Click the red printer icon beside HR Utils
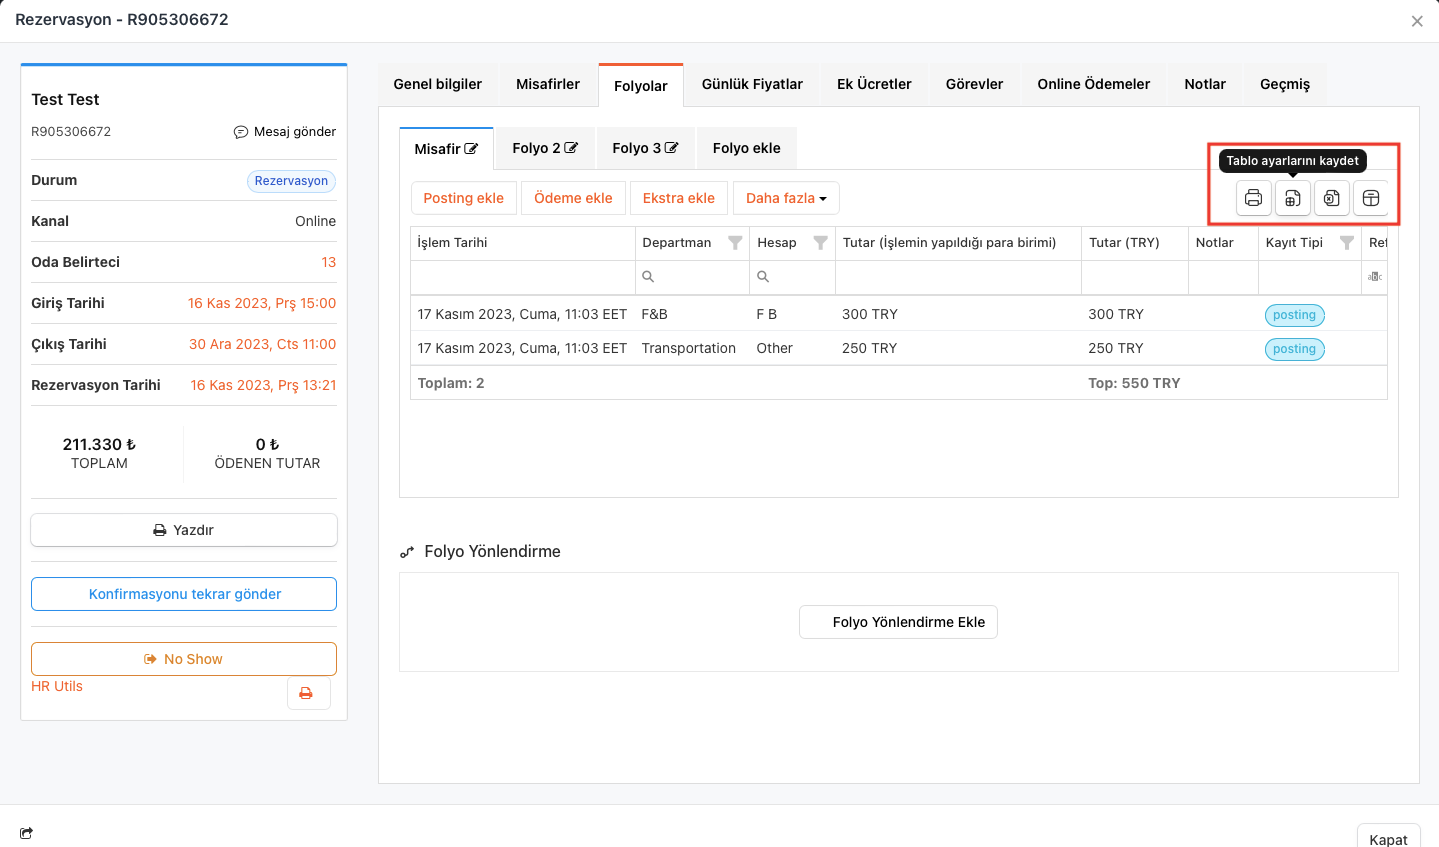 (x=307, y=693)
